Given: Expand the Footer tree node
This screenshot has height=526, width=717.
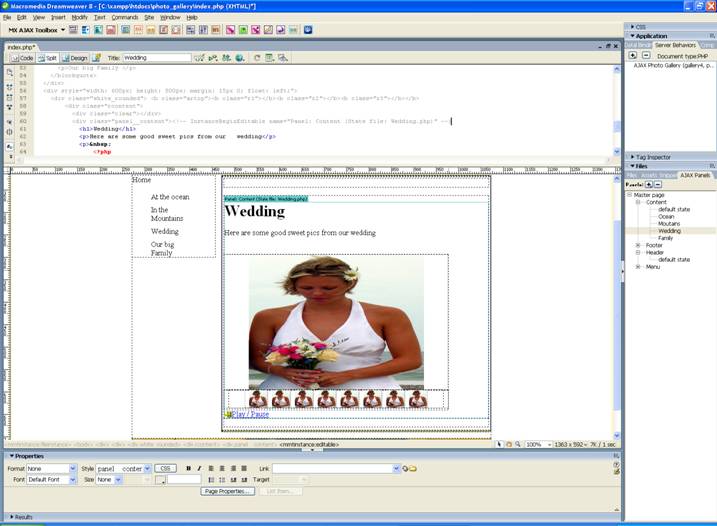Looking at the screenshot, I should pyautogui.click(x=638, y=246).
